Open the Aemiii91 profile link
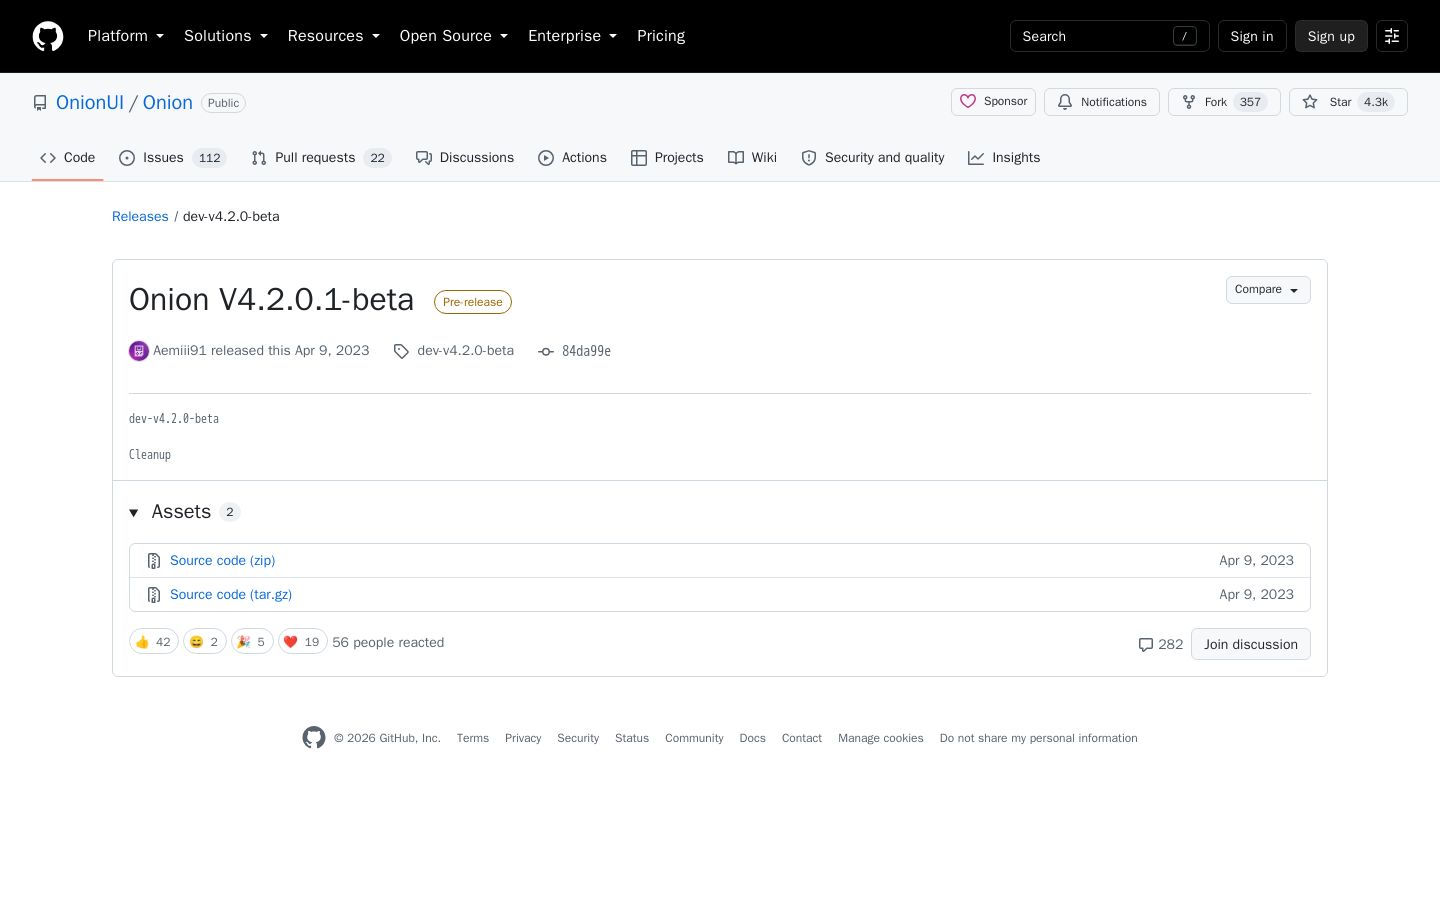Screen dimensions: 1440x900 pos(179,351)
